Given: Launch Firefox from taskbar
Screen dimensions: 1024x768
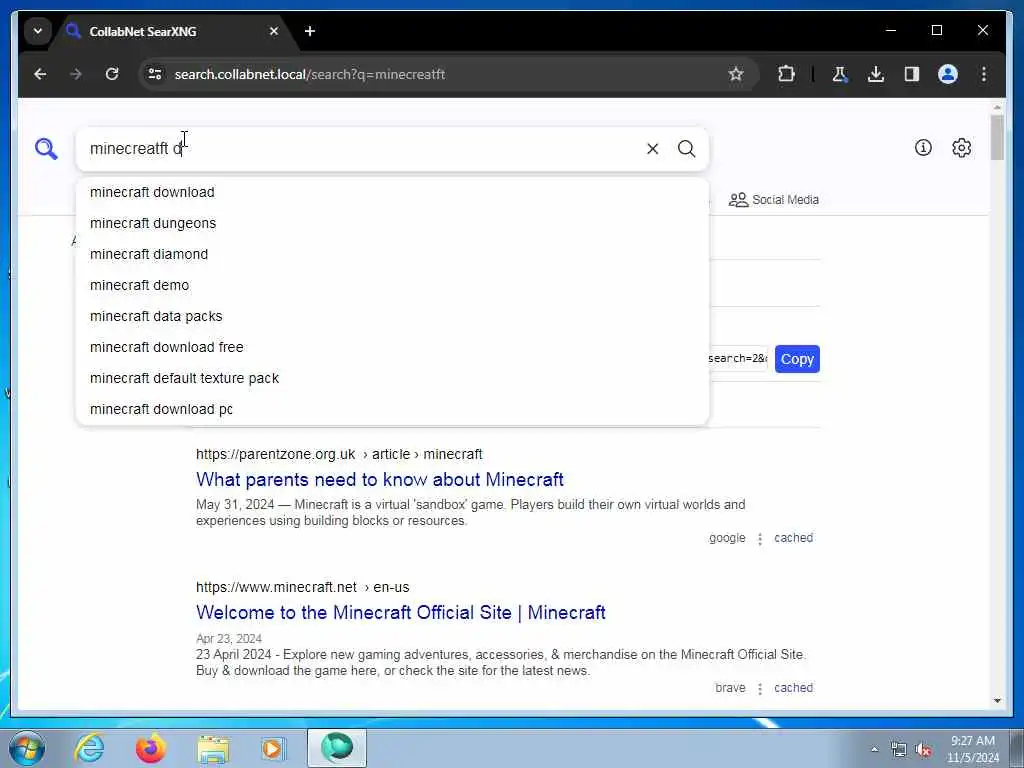Looking at the screenshot, I should pyautogui.click(x=151, y=748).
